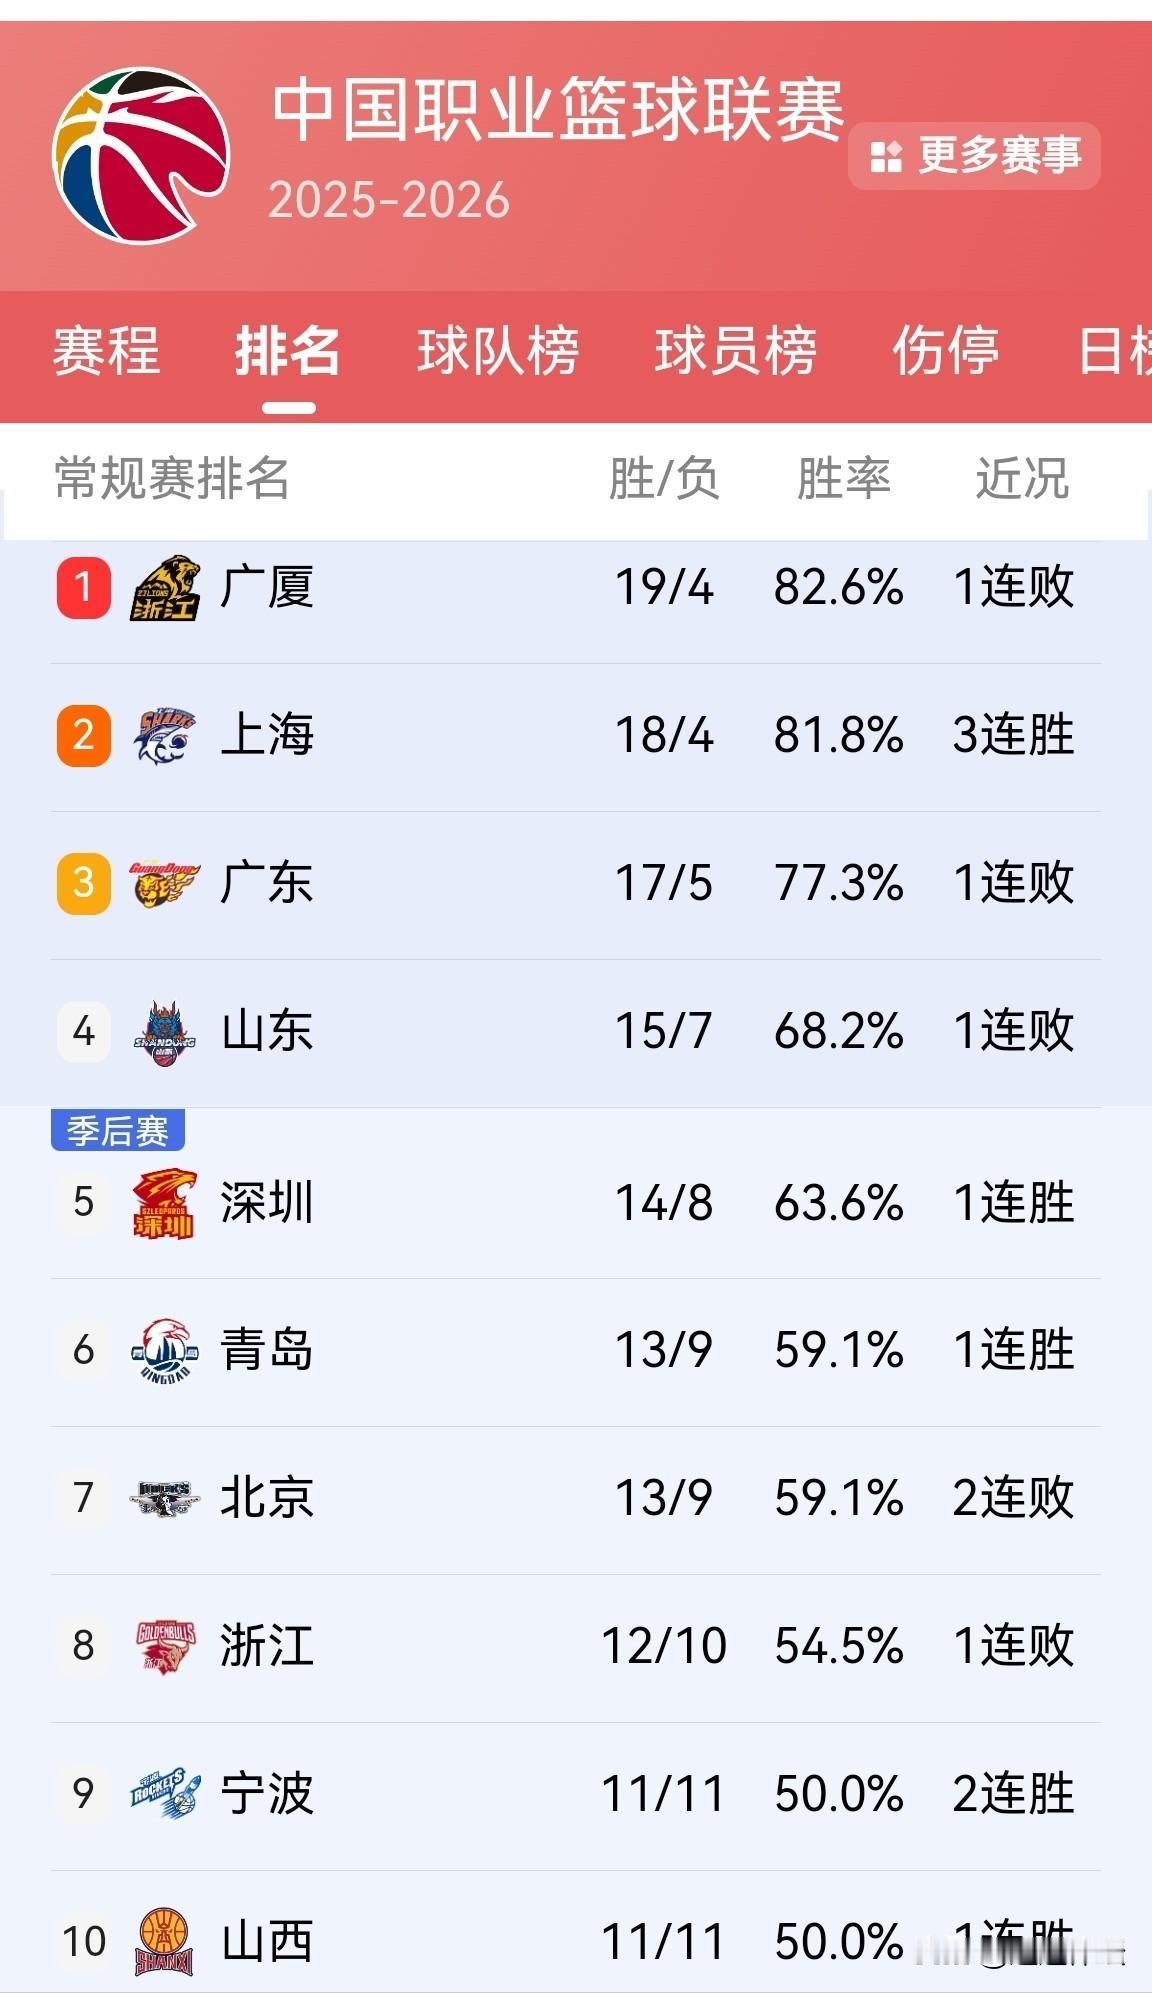Viewport: 1152px width, 1993px height.
Task: Tap the 山东 team logo
Action: pyautogui.click(x=165, y=1032)
